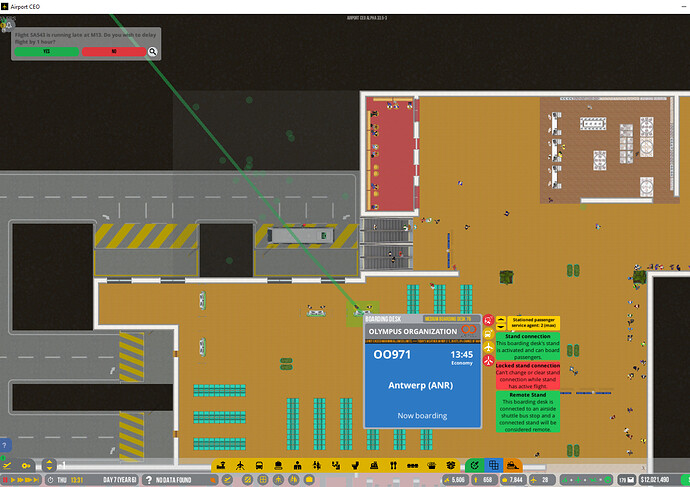Open the seating and bench build menu
The width and height of the screenshot is (690, 487).
(412, 465)
